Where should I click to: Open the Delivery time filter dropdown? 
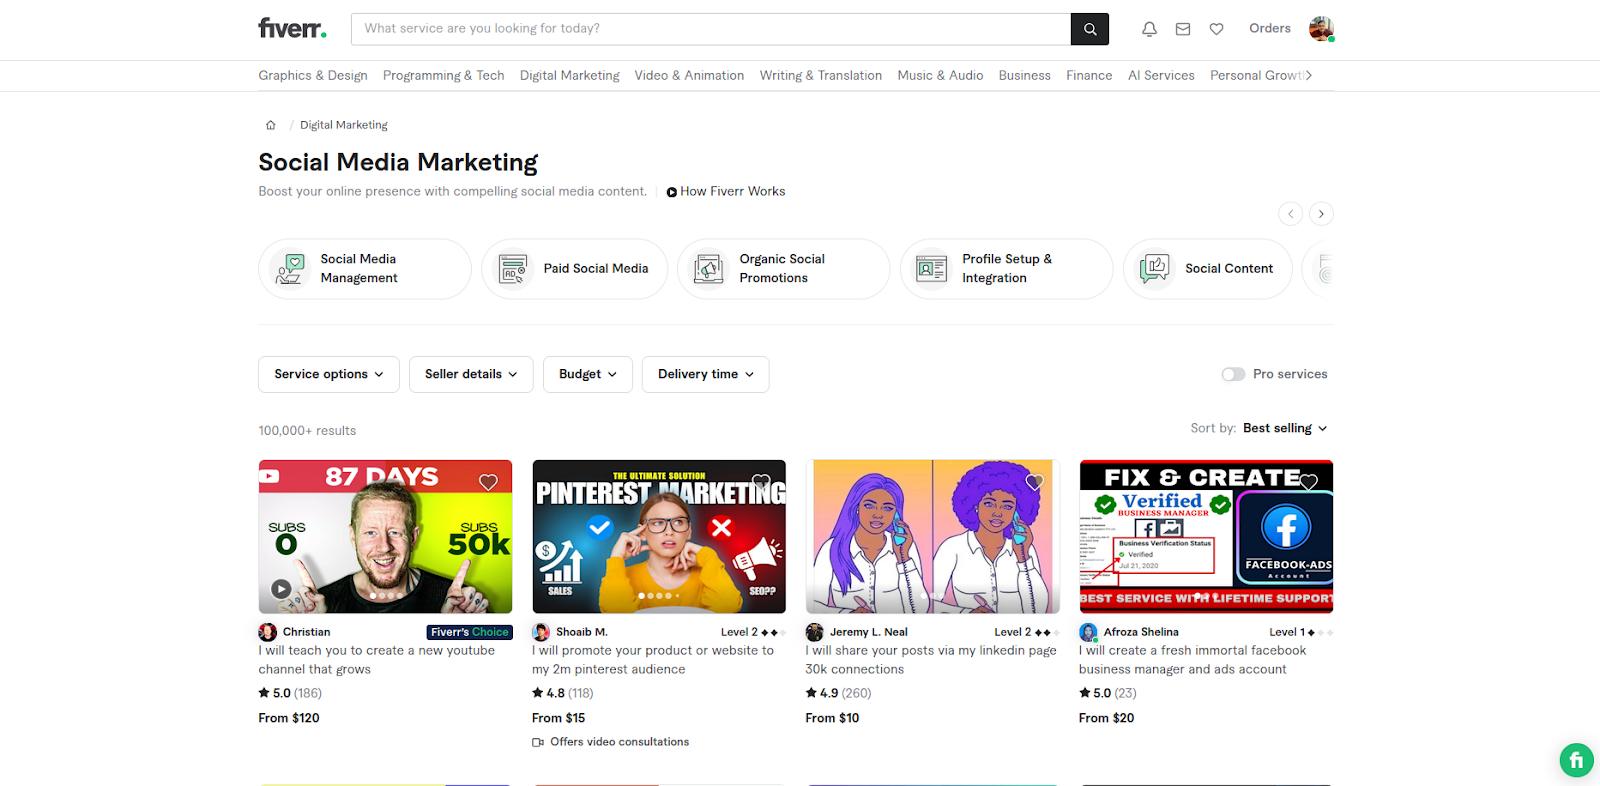click(x=706, y=374)
